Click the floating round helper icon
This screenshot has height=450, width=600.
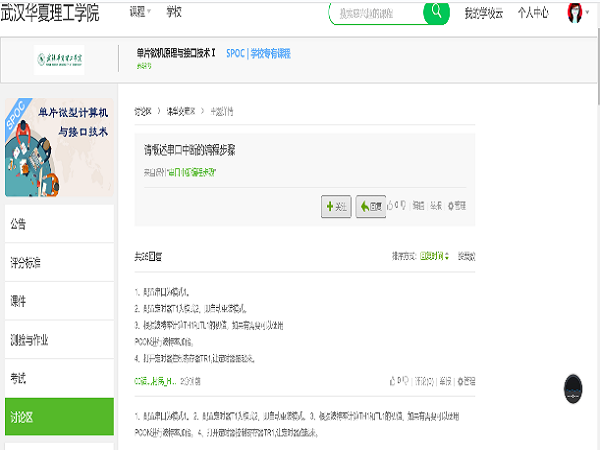(x=573, y=389)
